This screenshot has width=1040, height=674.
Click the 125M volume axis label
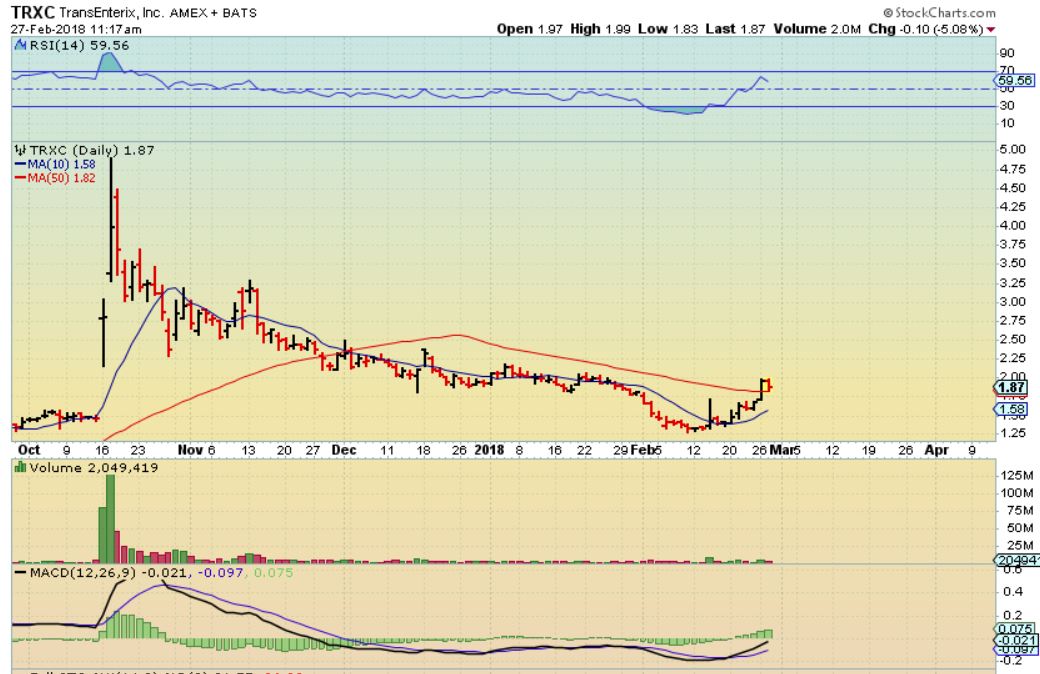[x=1017, y=476]
